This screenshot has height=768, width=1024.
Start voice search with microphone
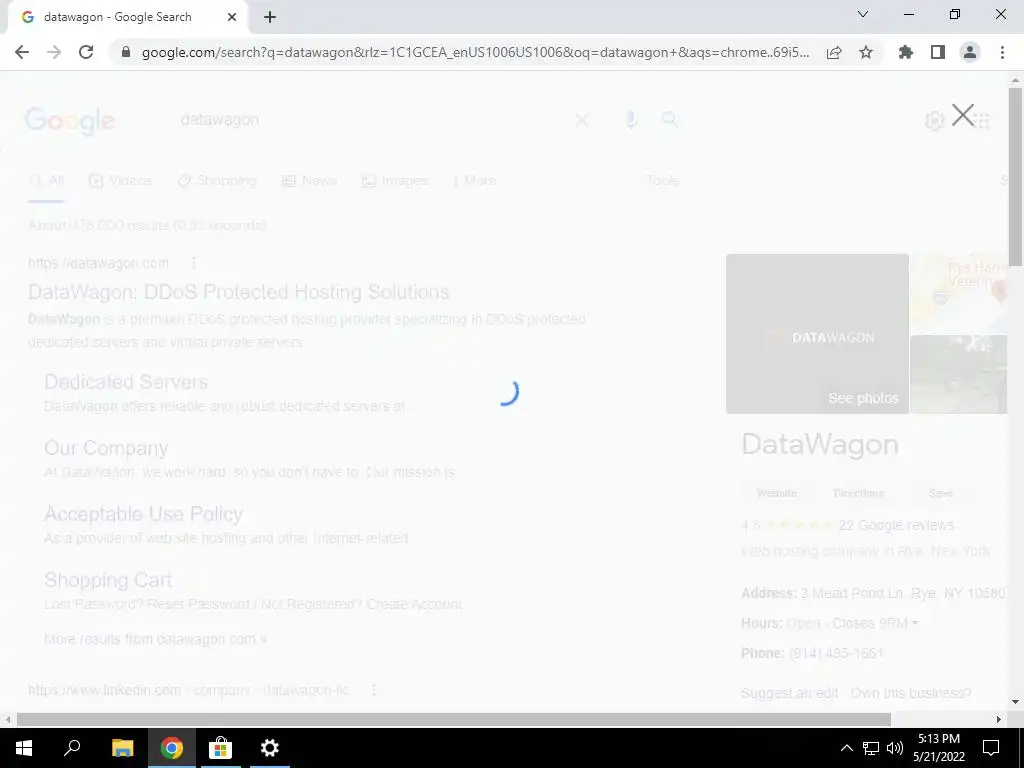(630, 120)
